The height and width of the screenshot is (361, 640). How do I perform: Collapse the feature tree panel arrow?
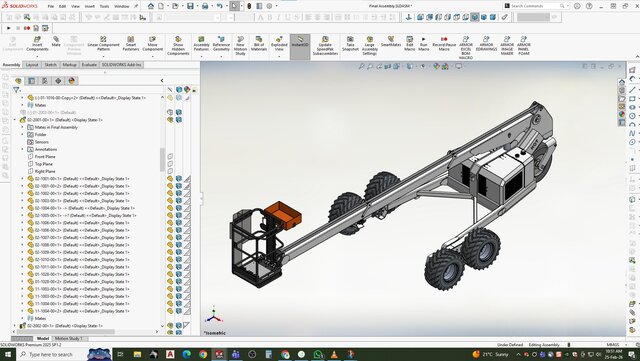[162, 81]
